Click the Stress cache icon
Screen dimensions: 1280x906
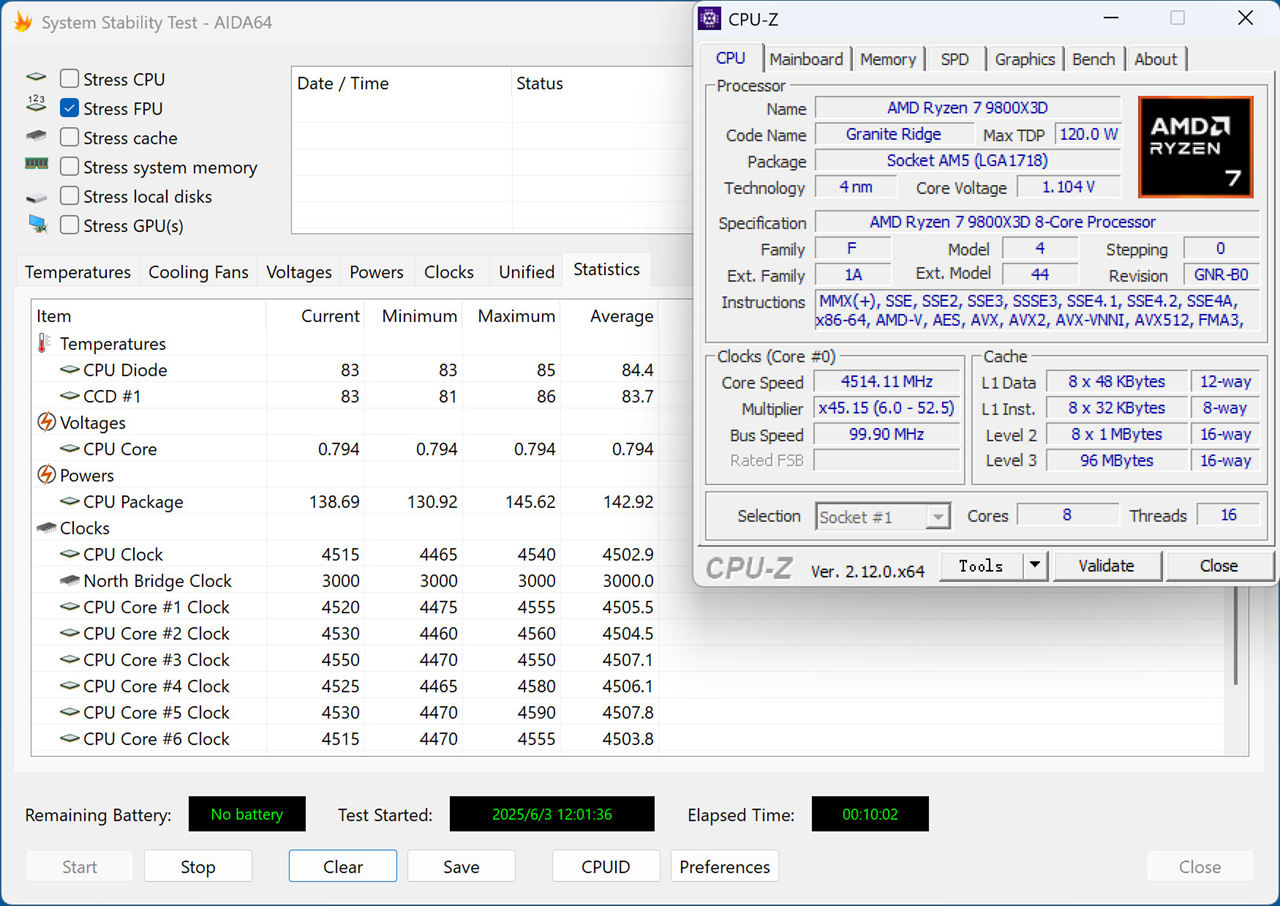coord(36,137)
